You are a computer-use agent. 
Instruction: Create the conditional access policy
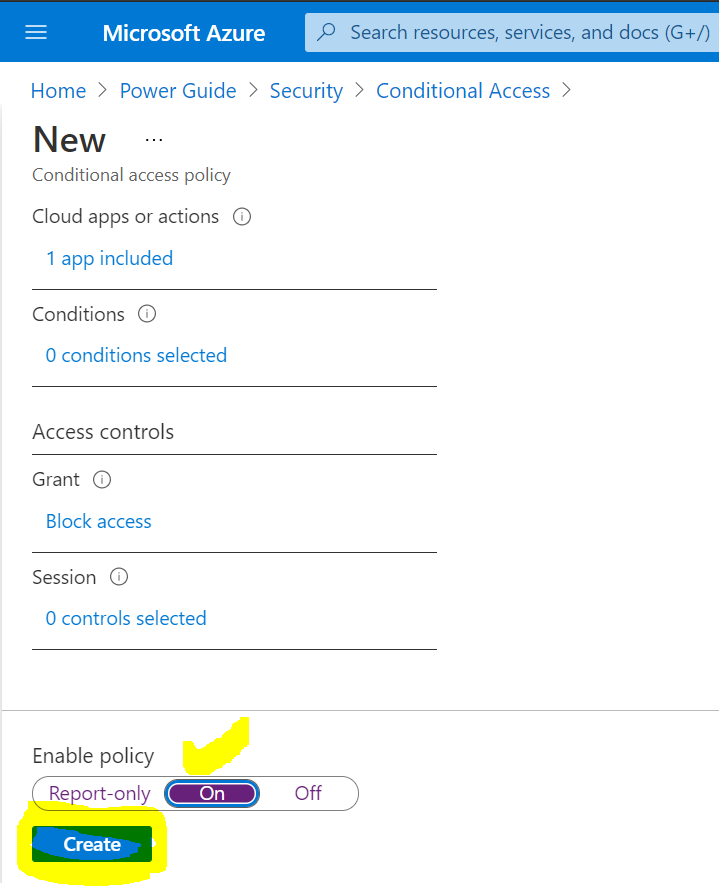91,844
